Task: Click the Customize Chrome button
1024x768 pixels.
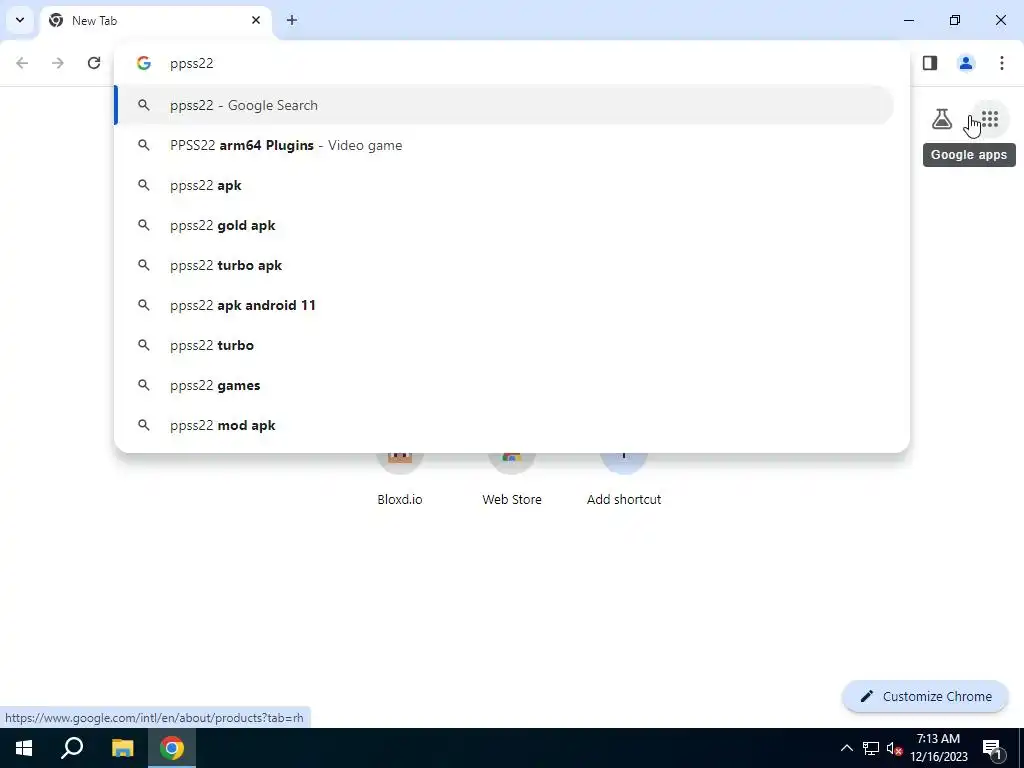Action: (x=925, y=696)
